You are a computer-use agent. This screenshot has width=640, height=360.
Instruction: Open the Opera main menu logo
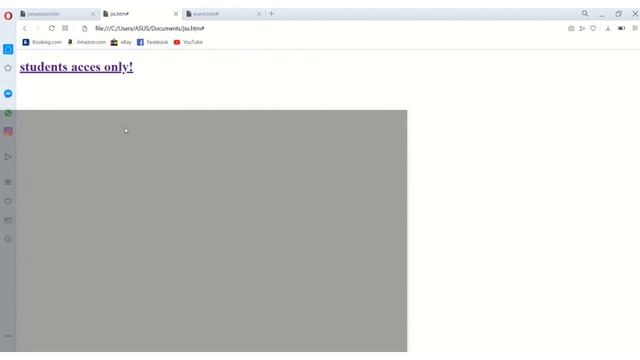(x=8, y=16)
